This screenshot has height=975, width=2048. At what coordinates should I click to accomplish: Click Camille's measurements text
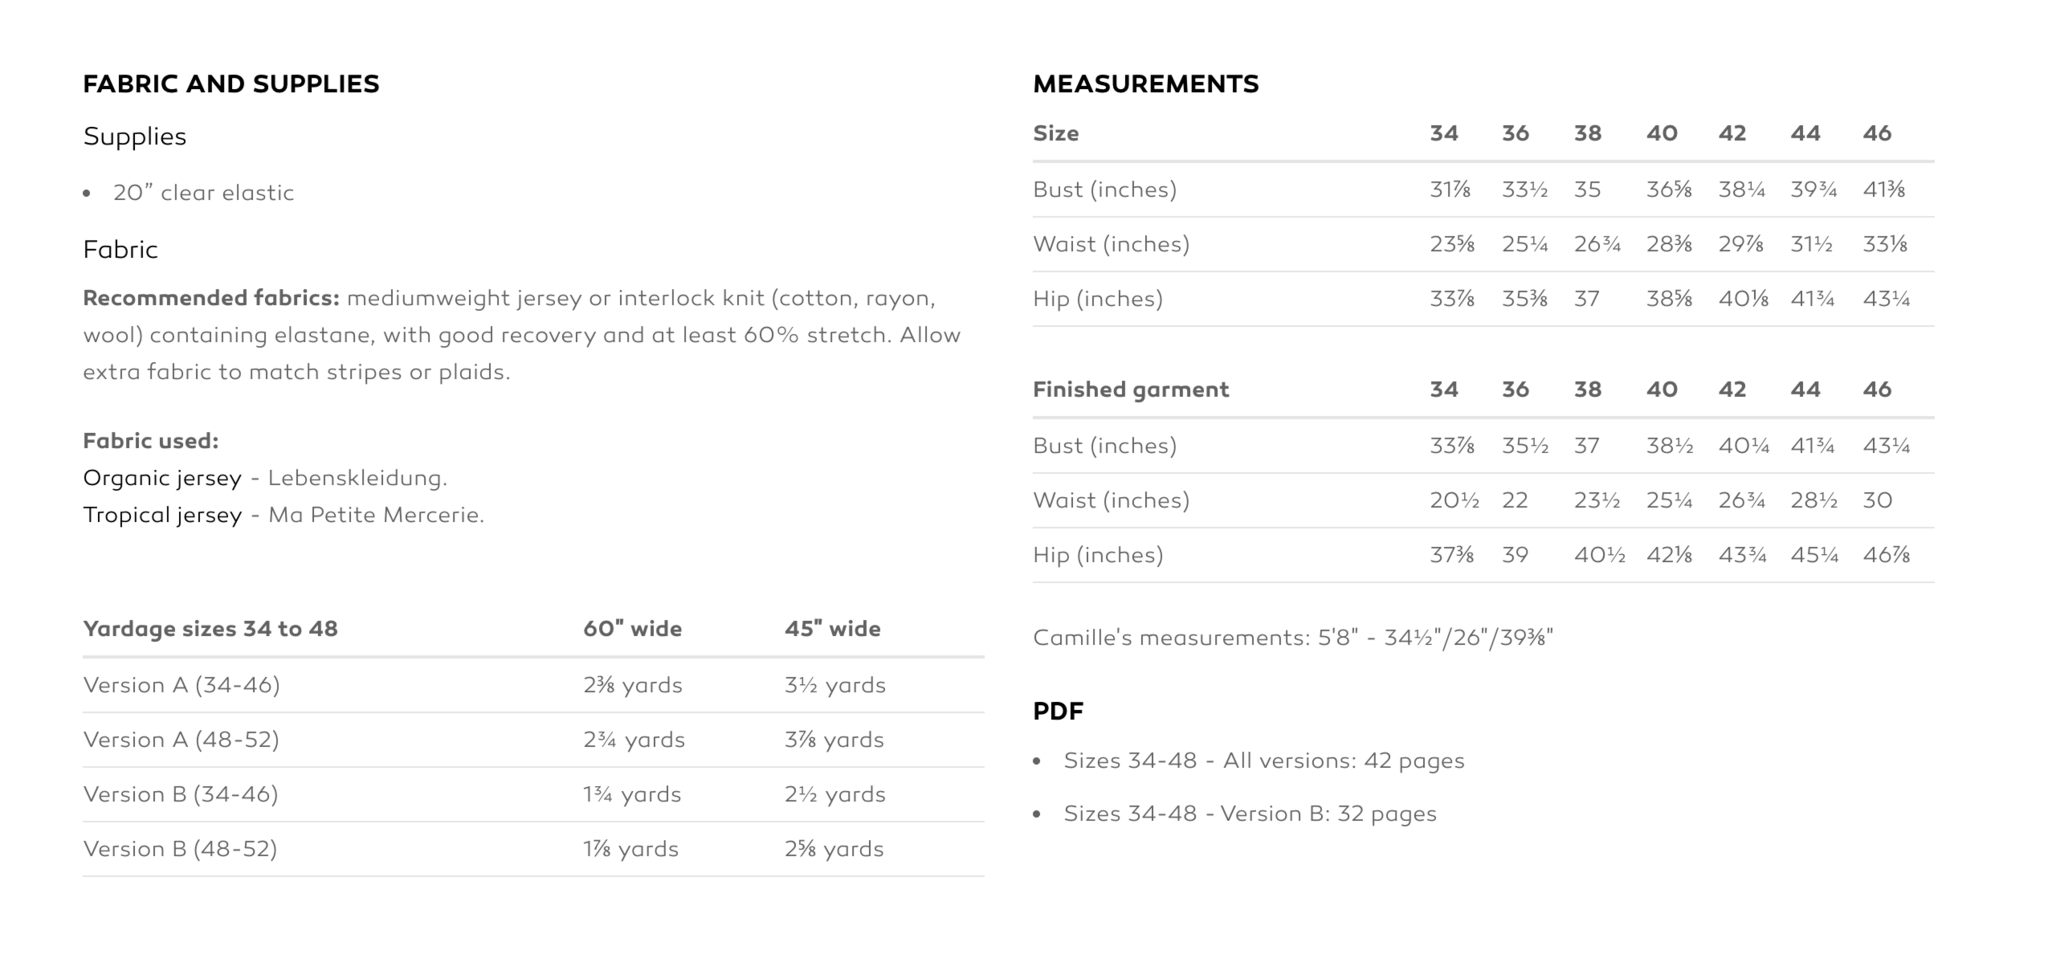1293,638
